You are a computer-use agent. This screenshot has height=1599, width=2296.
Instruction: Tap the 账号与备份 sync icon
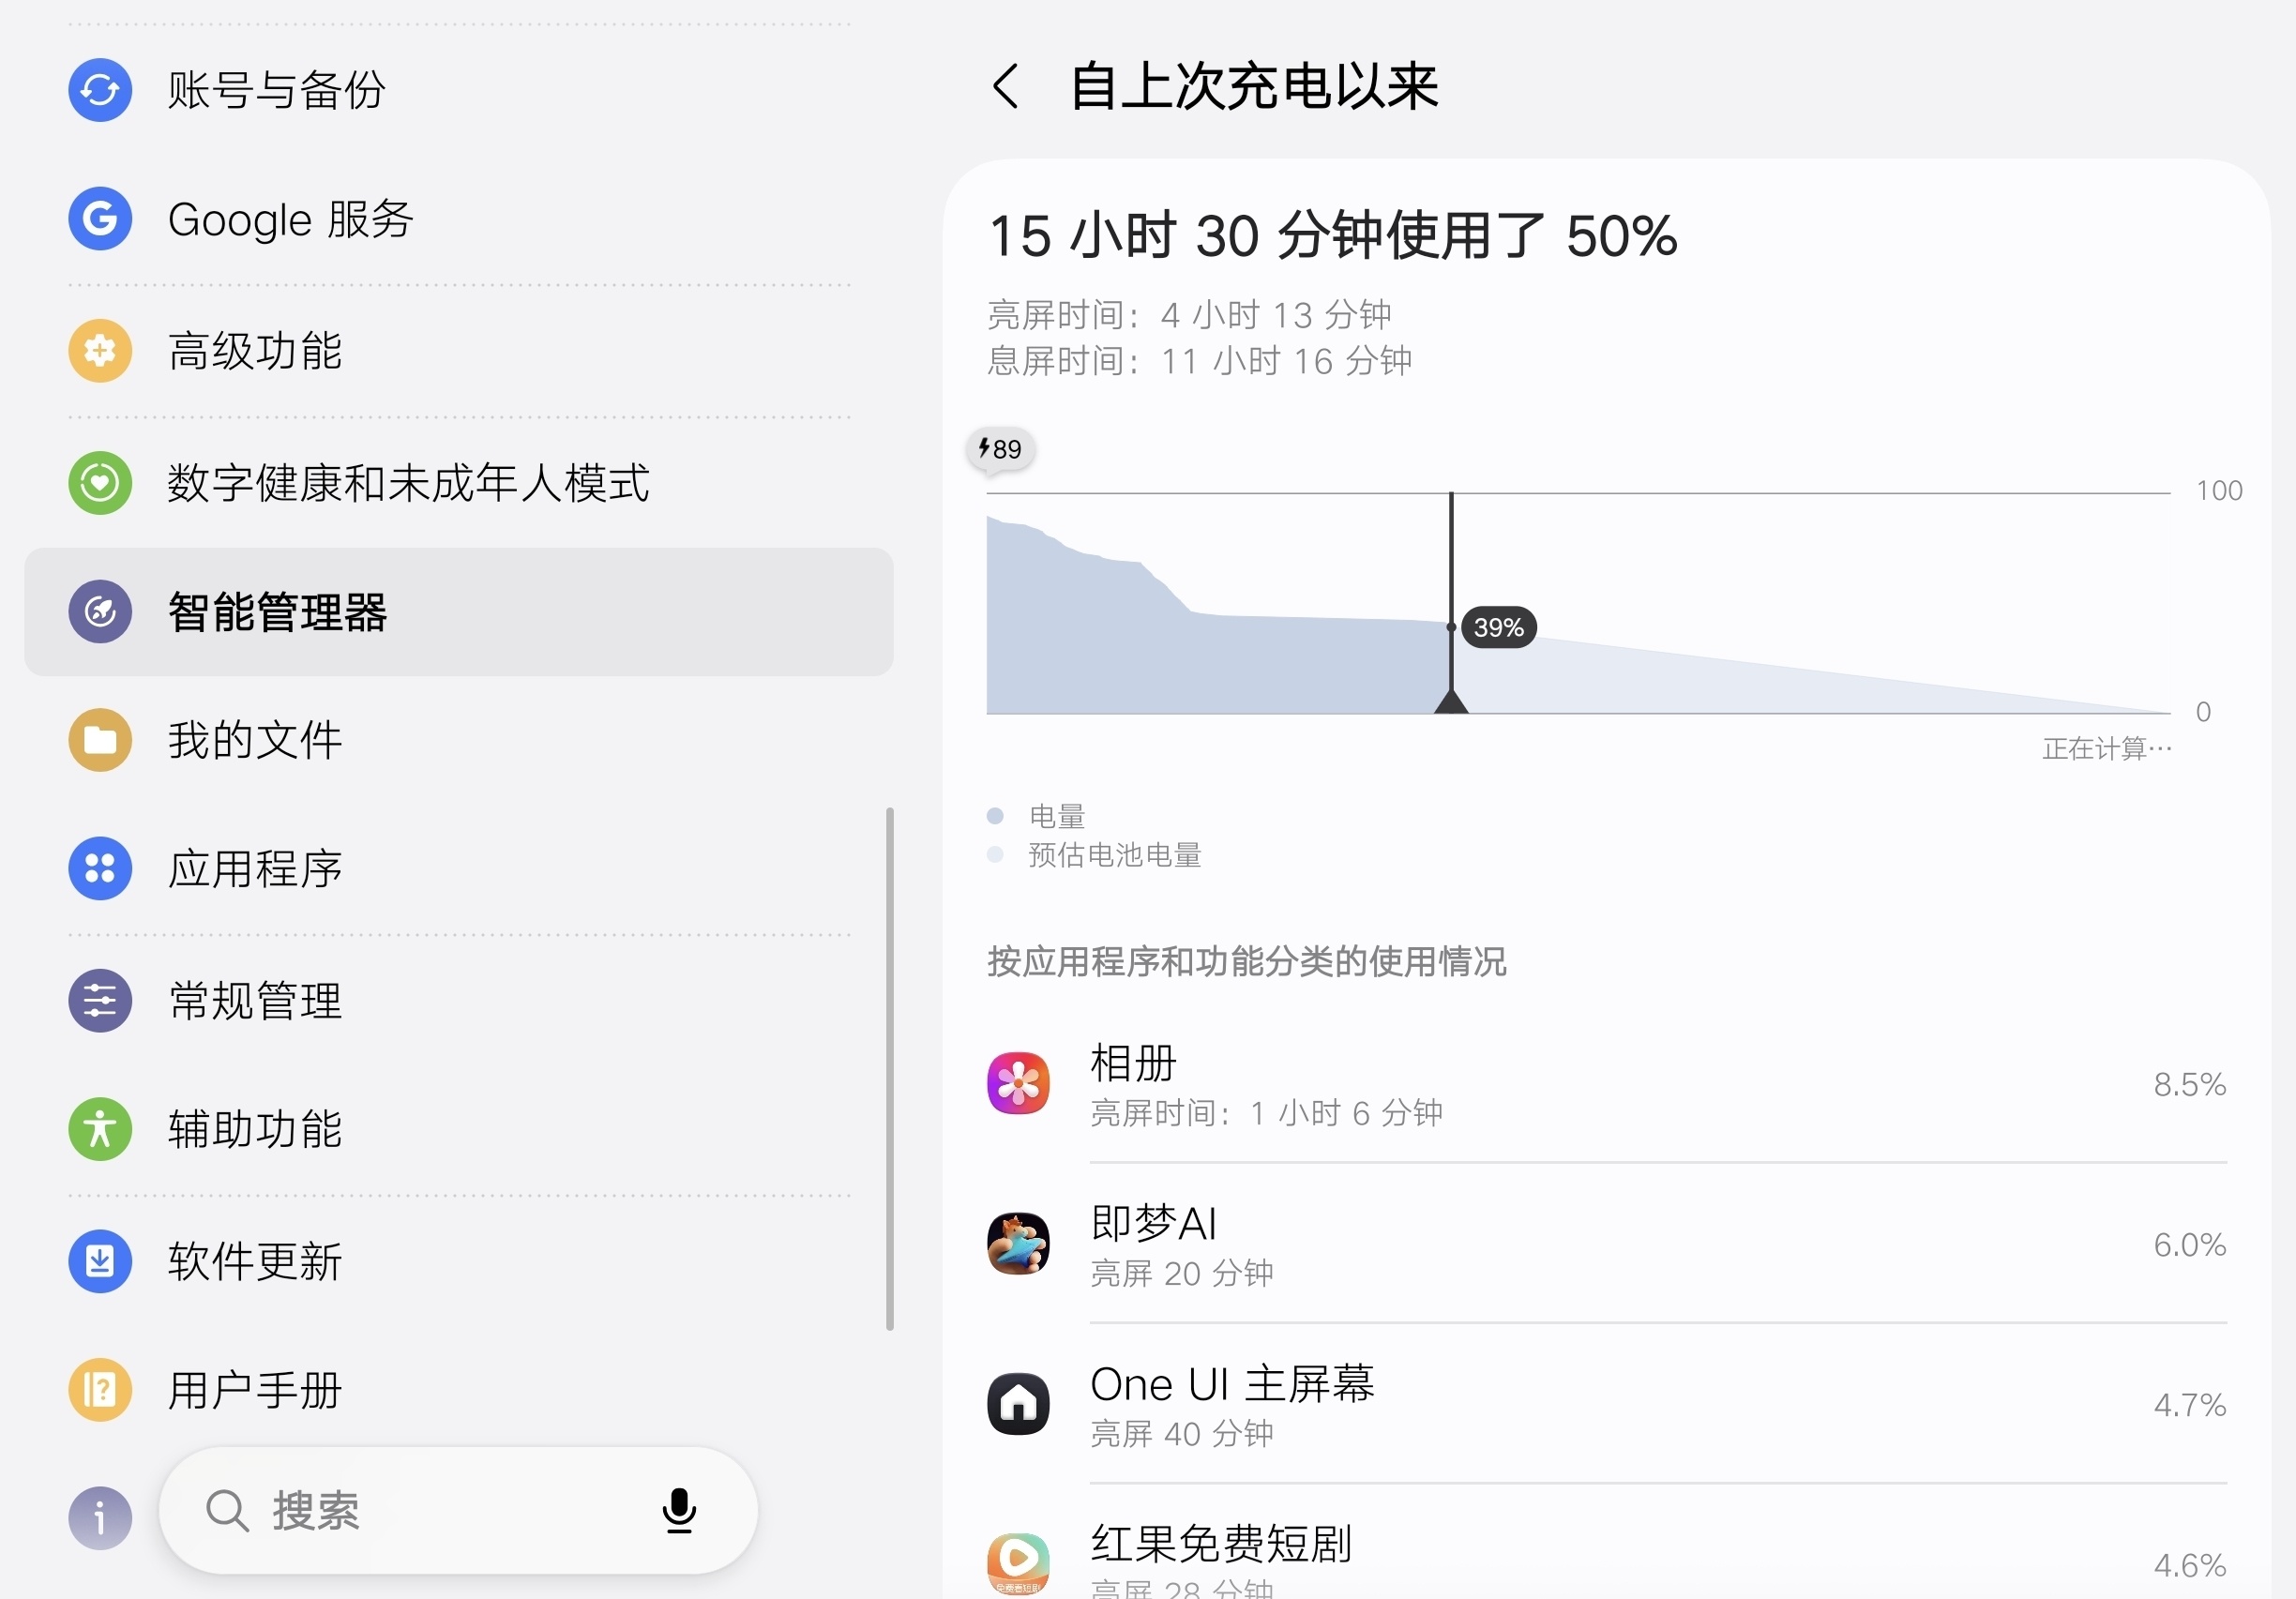coord(100,90)
